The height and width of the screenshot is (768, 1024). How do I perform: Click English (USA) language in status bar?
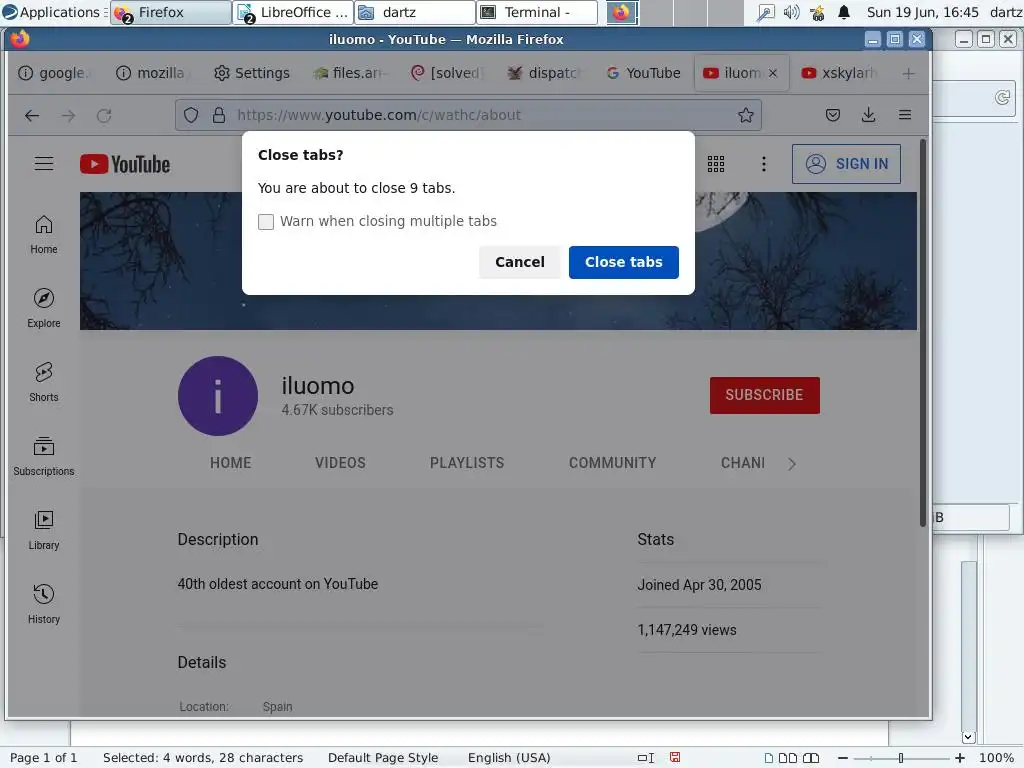pos(509,758)
